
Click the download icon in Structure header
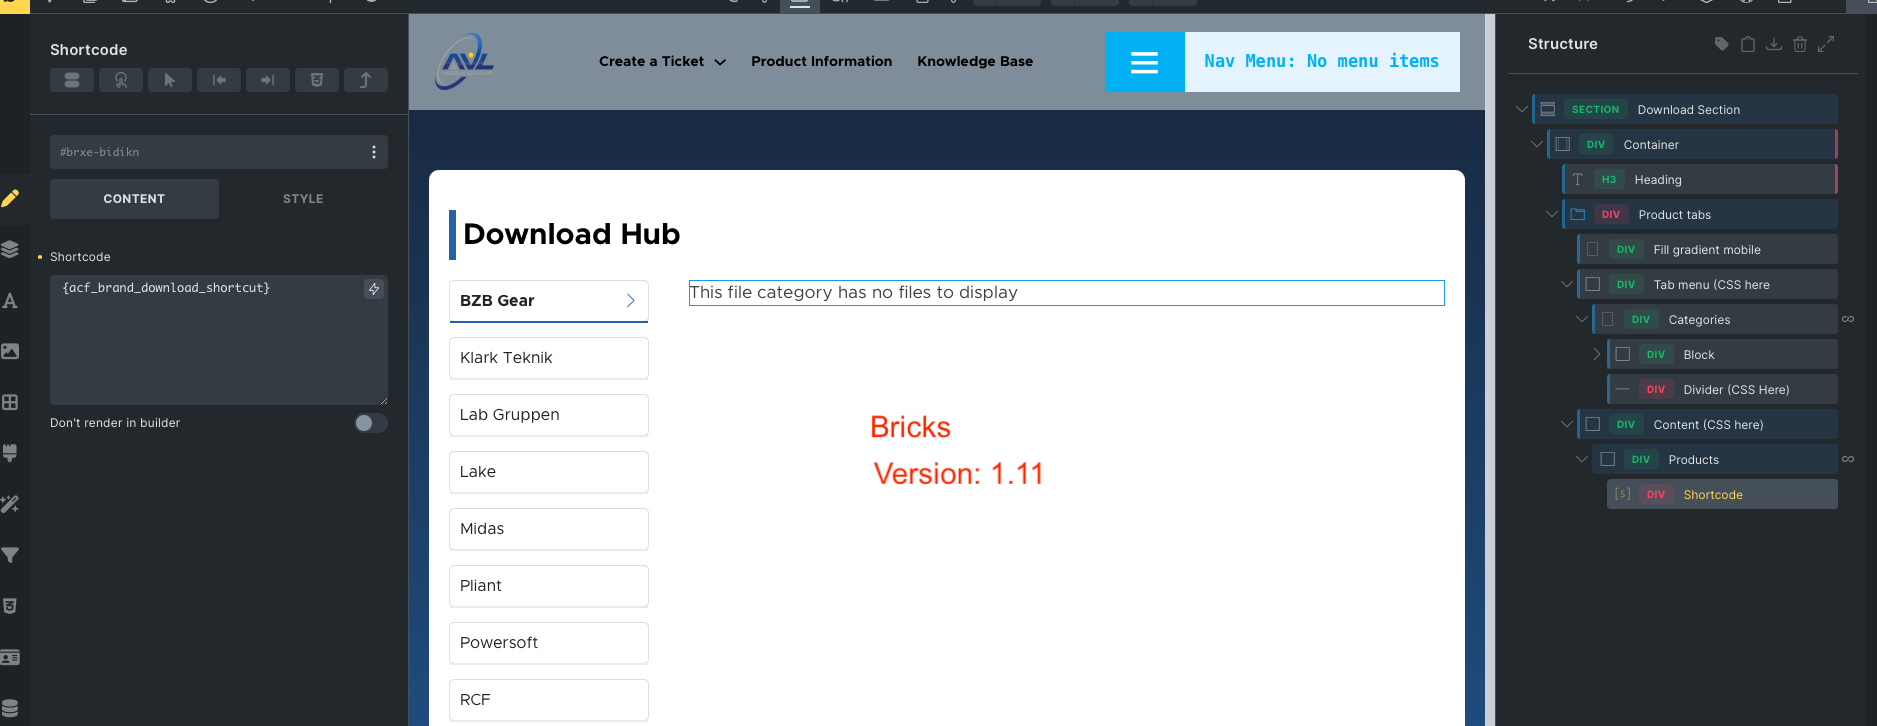point(1774,44)
